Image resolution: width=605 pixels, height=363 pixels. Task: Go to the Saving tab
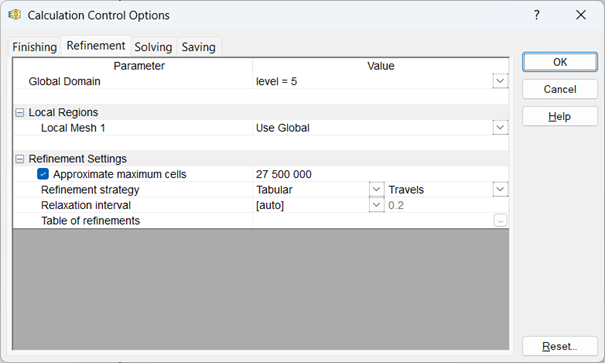(198, 47)
